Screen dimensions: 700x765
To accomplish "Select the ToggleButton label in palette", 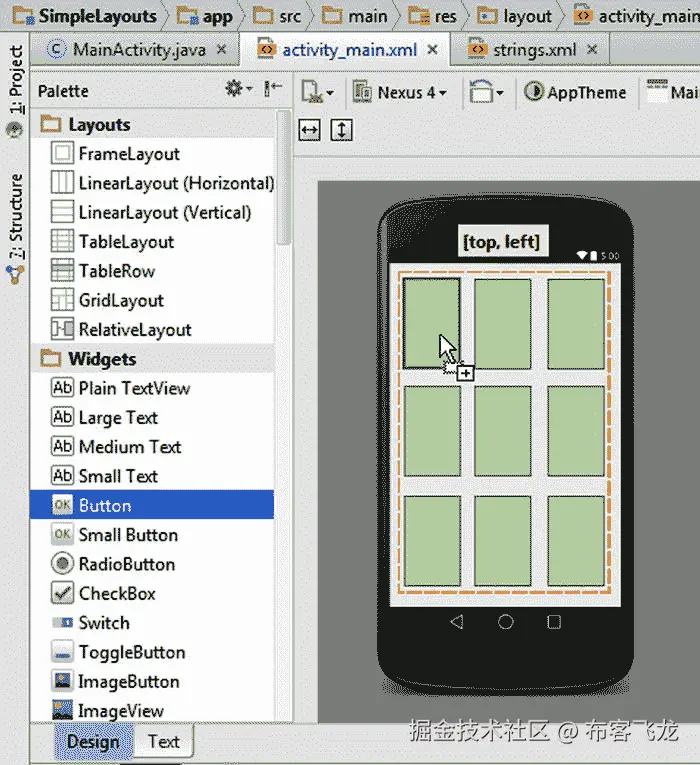I will pos(132,652).
